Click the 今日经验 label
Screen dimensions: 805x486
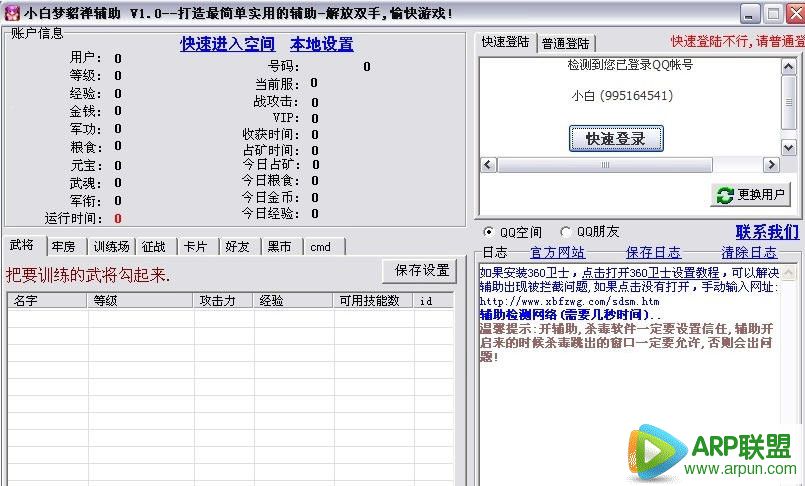click(271, 213)
